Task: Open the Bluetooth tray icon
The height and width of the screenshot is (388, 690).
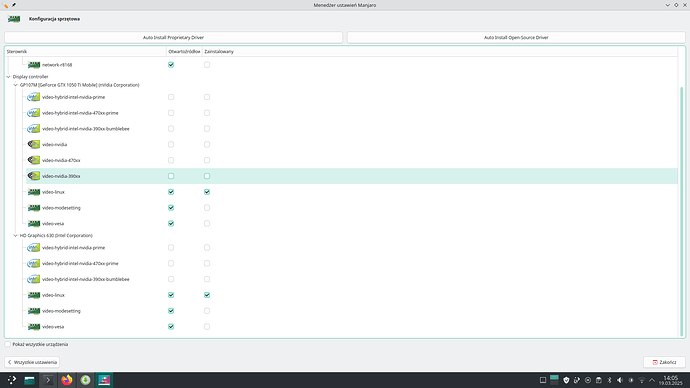Action: pyautogui.click(x=609, y=380)
